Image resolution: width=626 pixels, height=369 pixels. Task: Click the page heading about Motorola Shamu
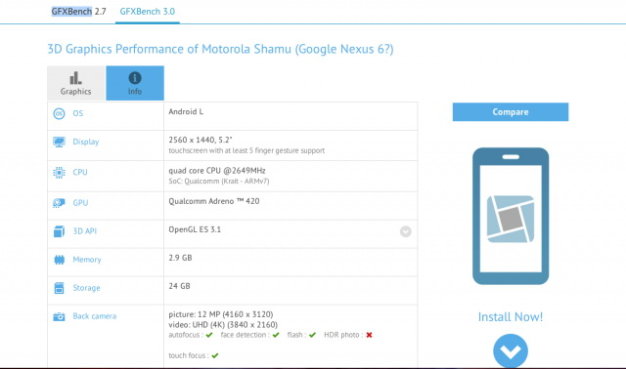click(220, 49)
